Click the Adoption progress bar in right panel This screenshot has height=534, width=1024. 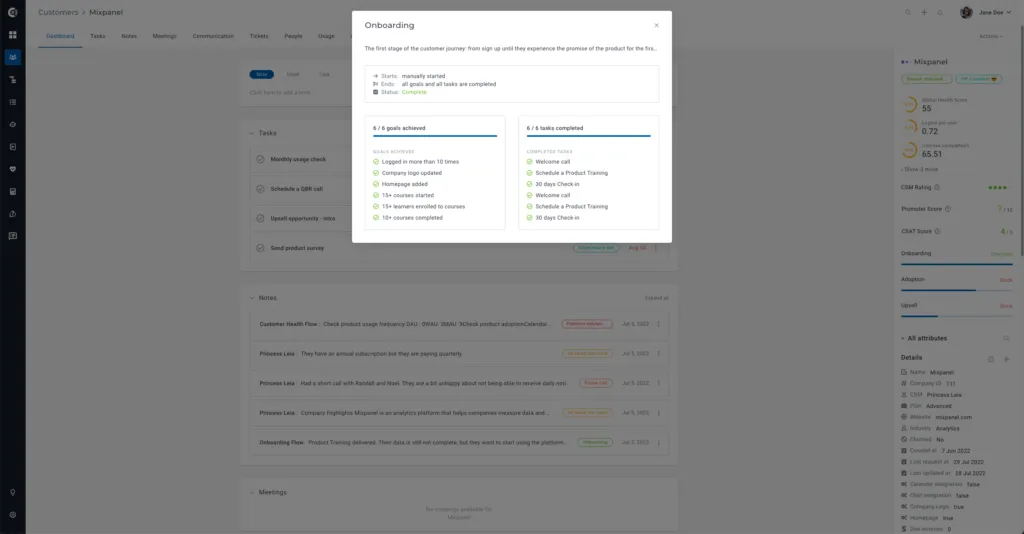[957, 290]
